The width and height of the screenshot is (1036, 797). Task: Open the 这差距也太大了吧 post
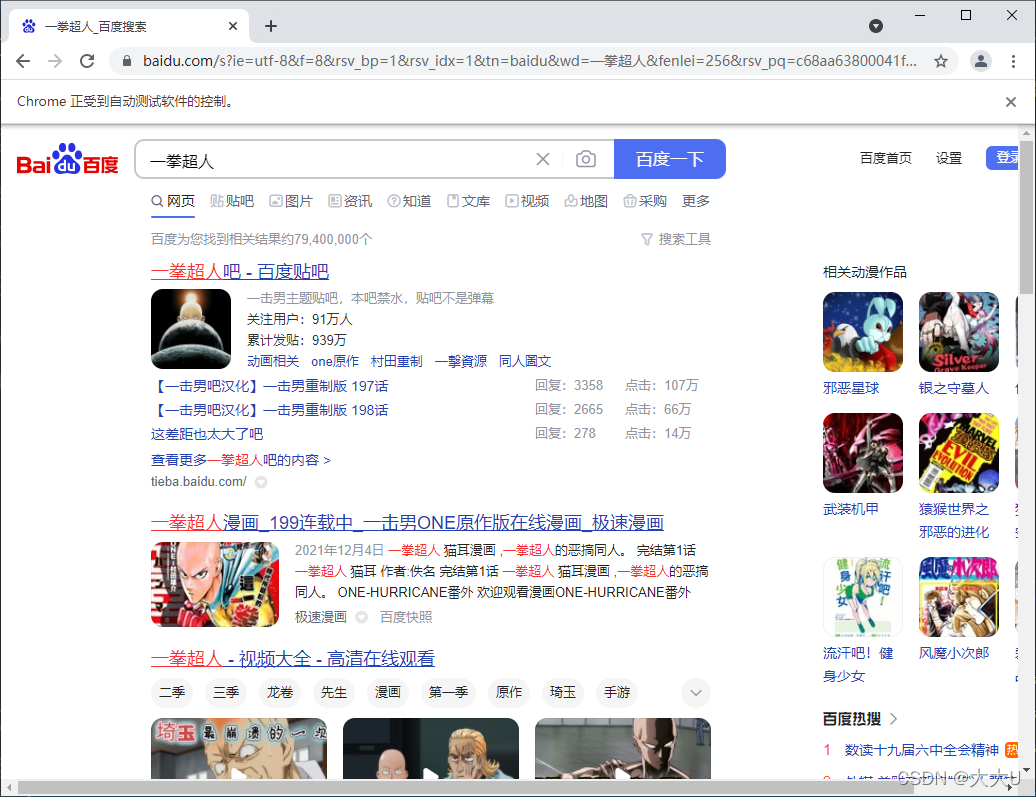(x=207, y=434)
